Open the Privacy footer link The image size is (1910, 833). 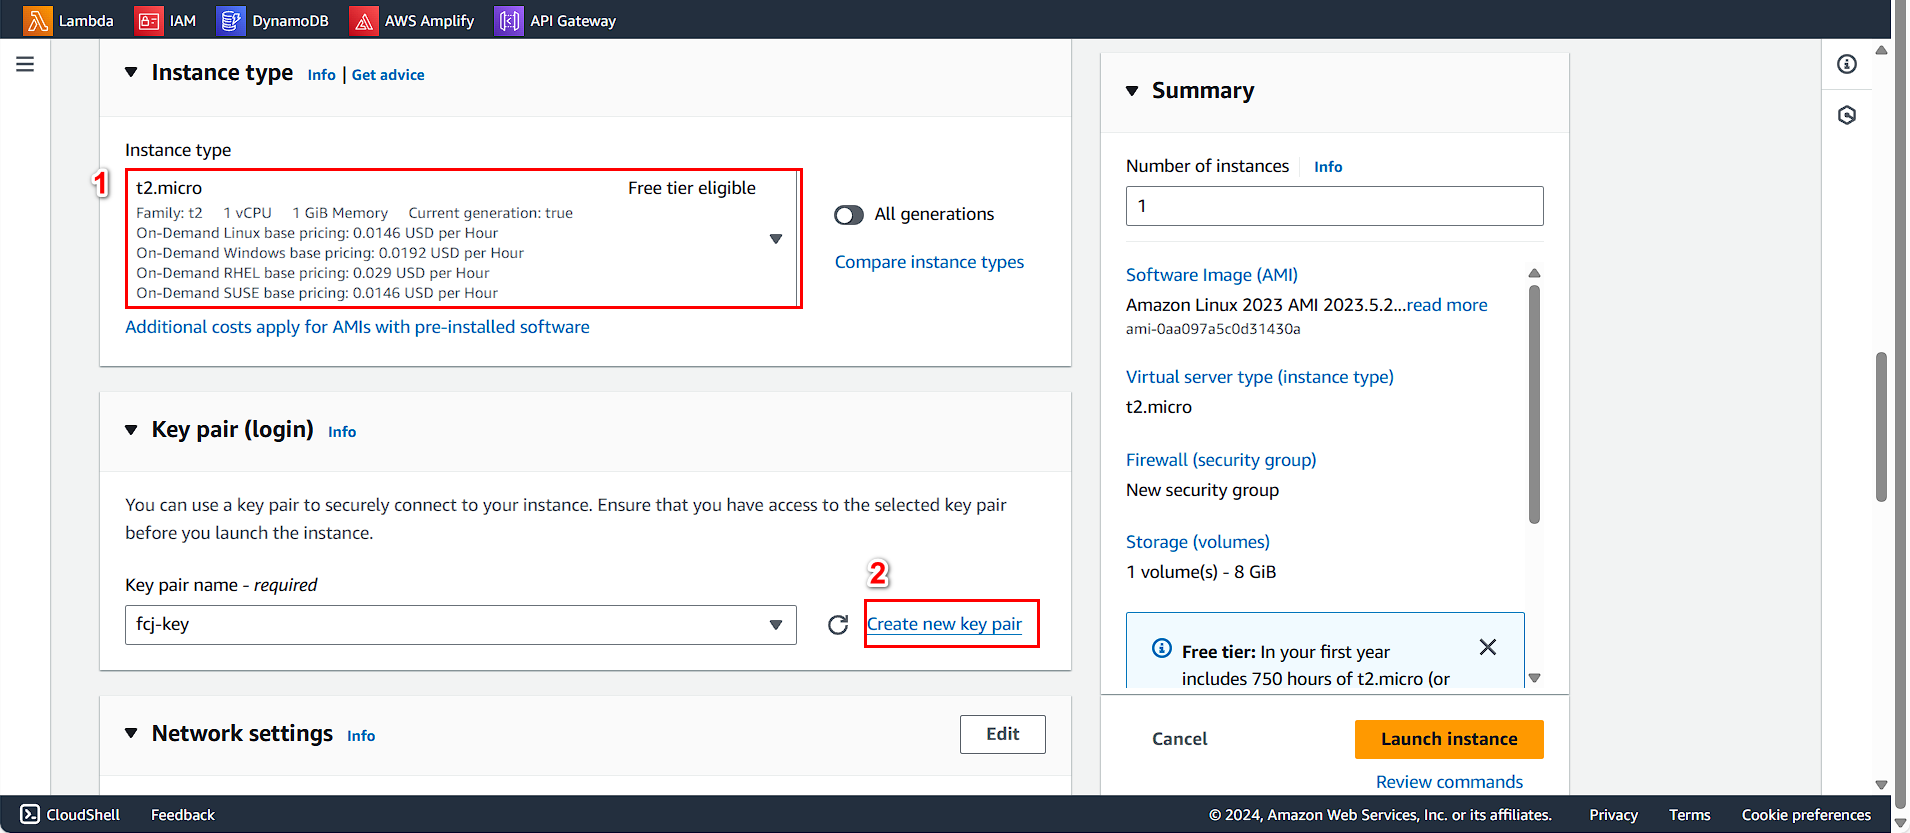pos(1613,815)
